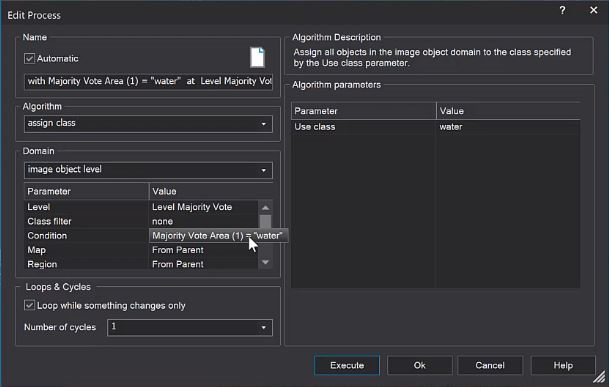Image resolution: width=609 pixels, height=387 pixels.
Task: Click the document icon in the Name section
Action: pos(257,57)
